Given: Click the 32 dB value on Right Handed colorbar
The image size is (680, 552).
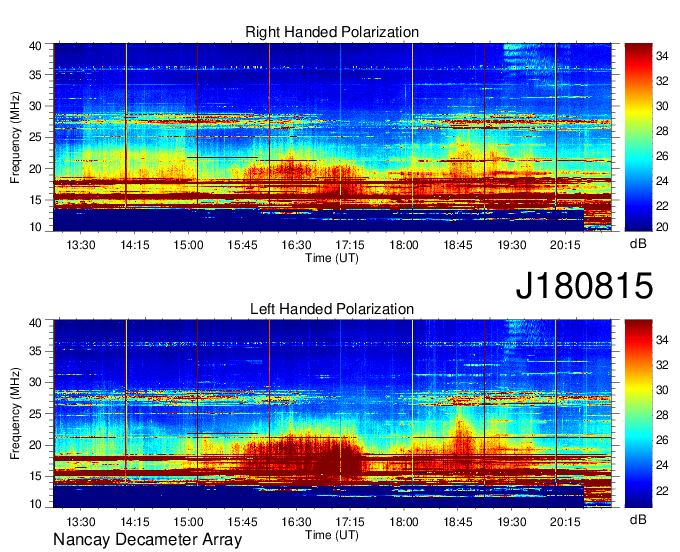Looking at the screenshot, I should (662, 81).
